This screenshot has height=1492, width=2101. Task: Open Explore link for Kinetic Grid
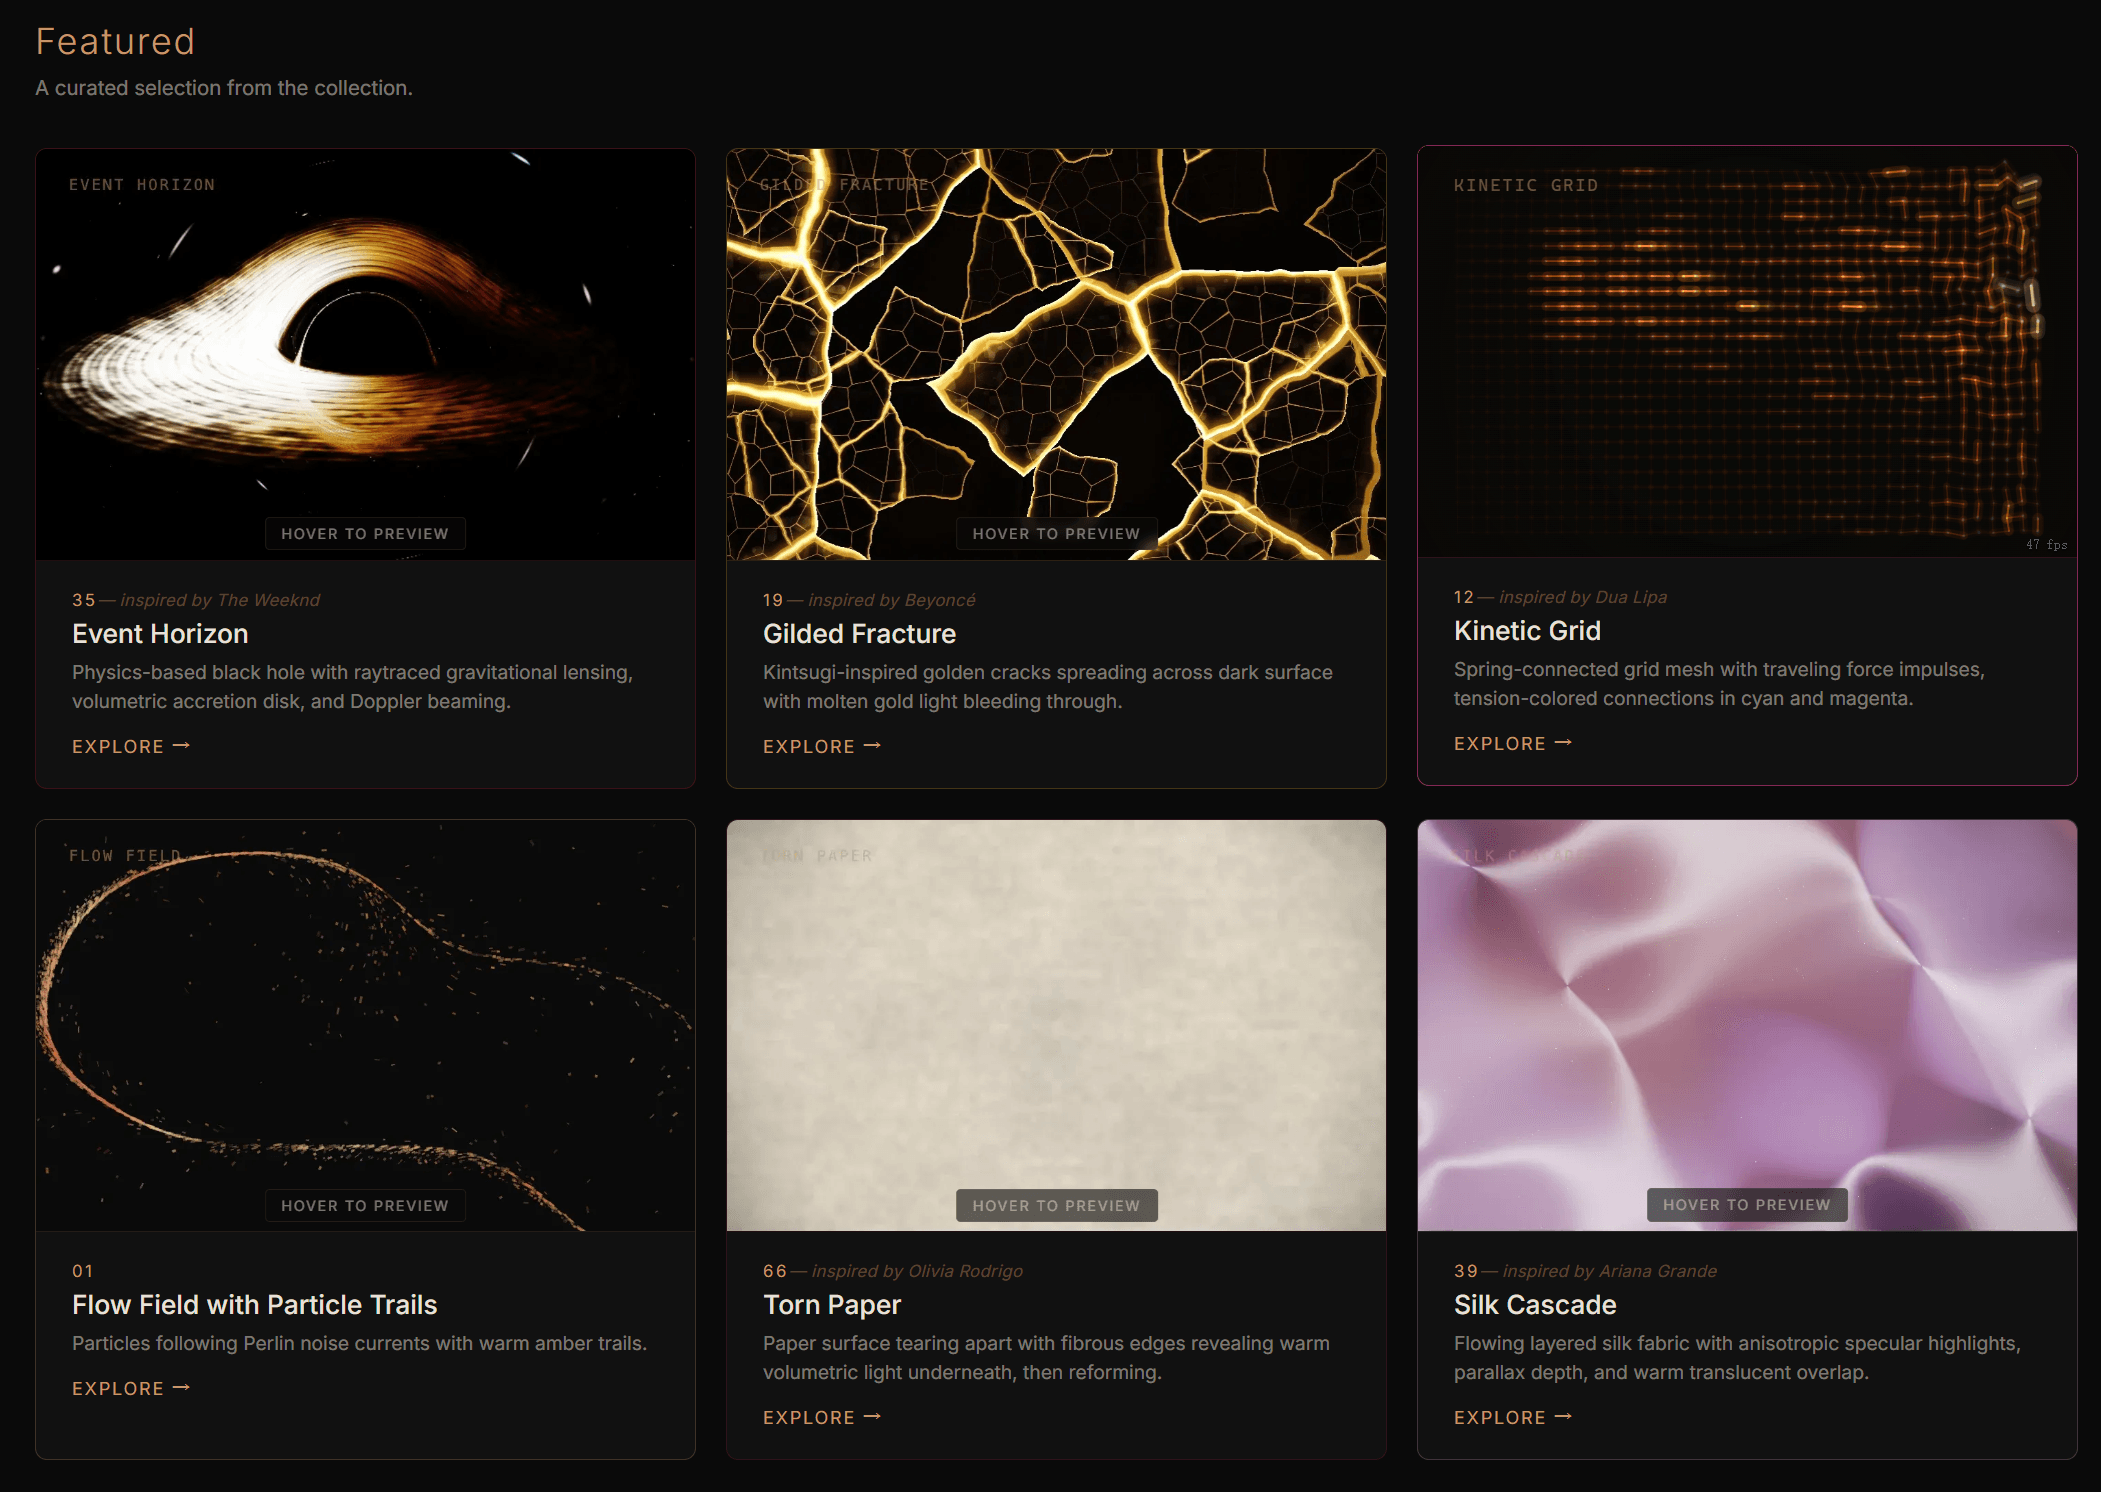(x=1512, y=744)
